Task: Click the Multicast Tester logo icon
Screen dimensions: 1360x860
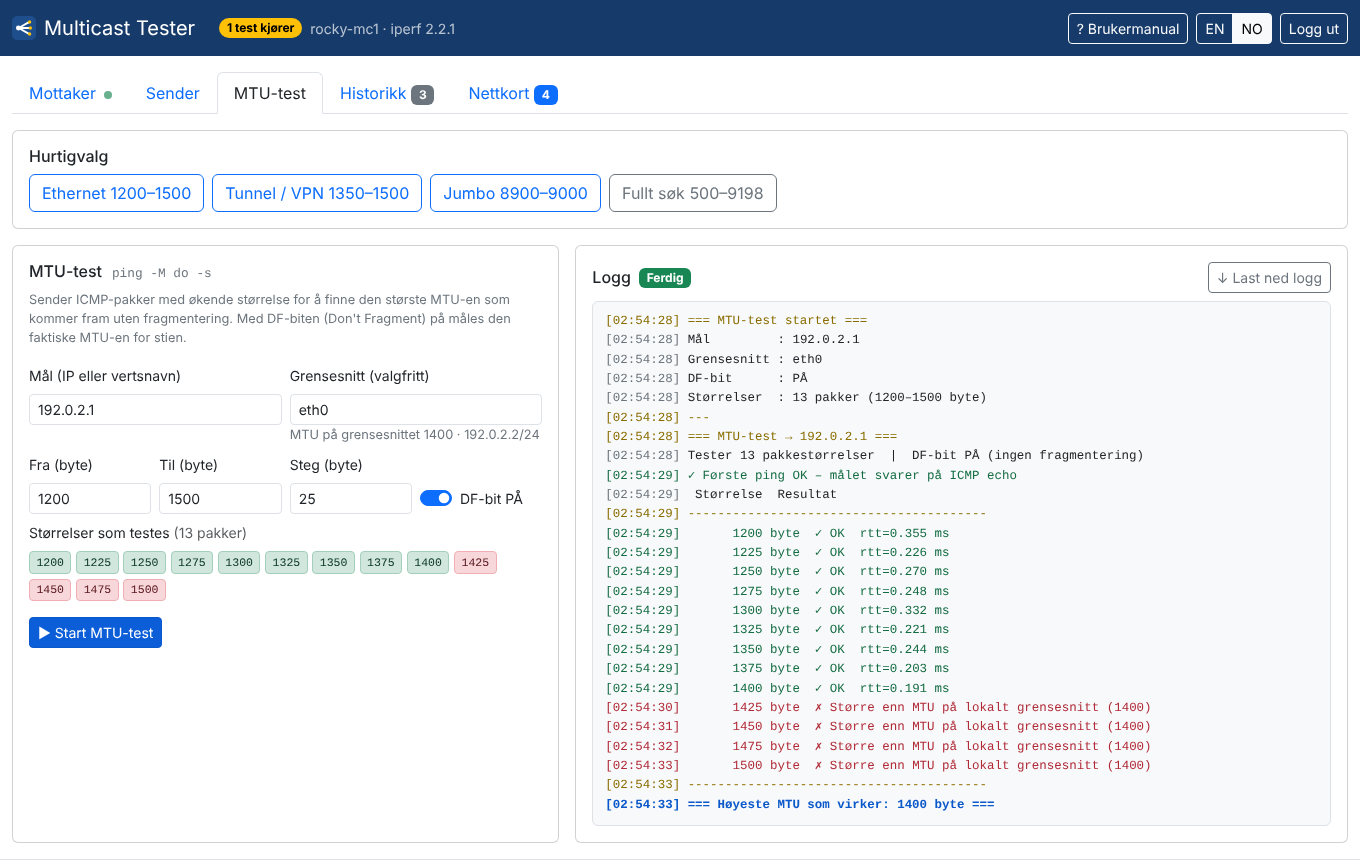Action: click(x=24, y=28)
